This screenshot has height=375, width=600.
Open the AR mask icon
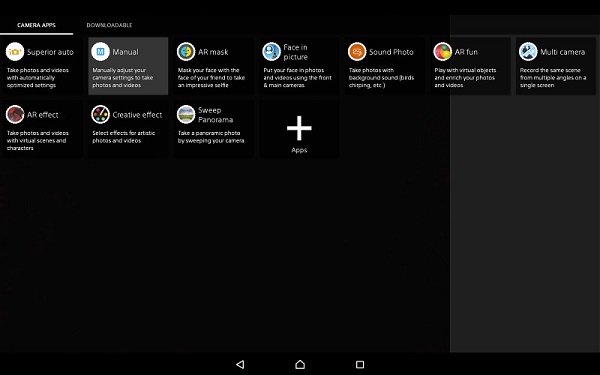pyautogui.click(x=186, y=52)
